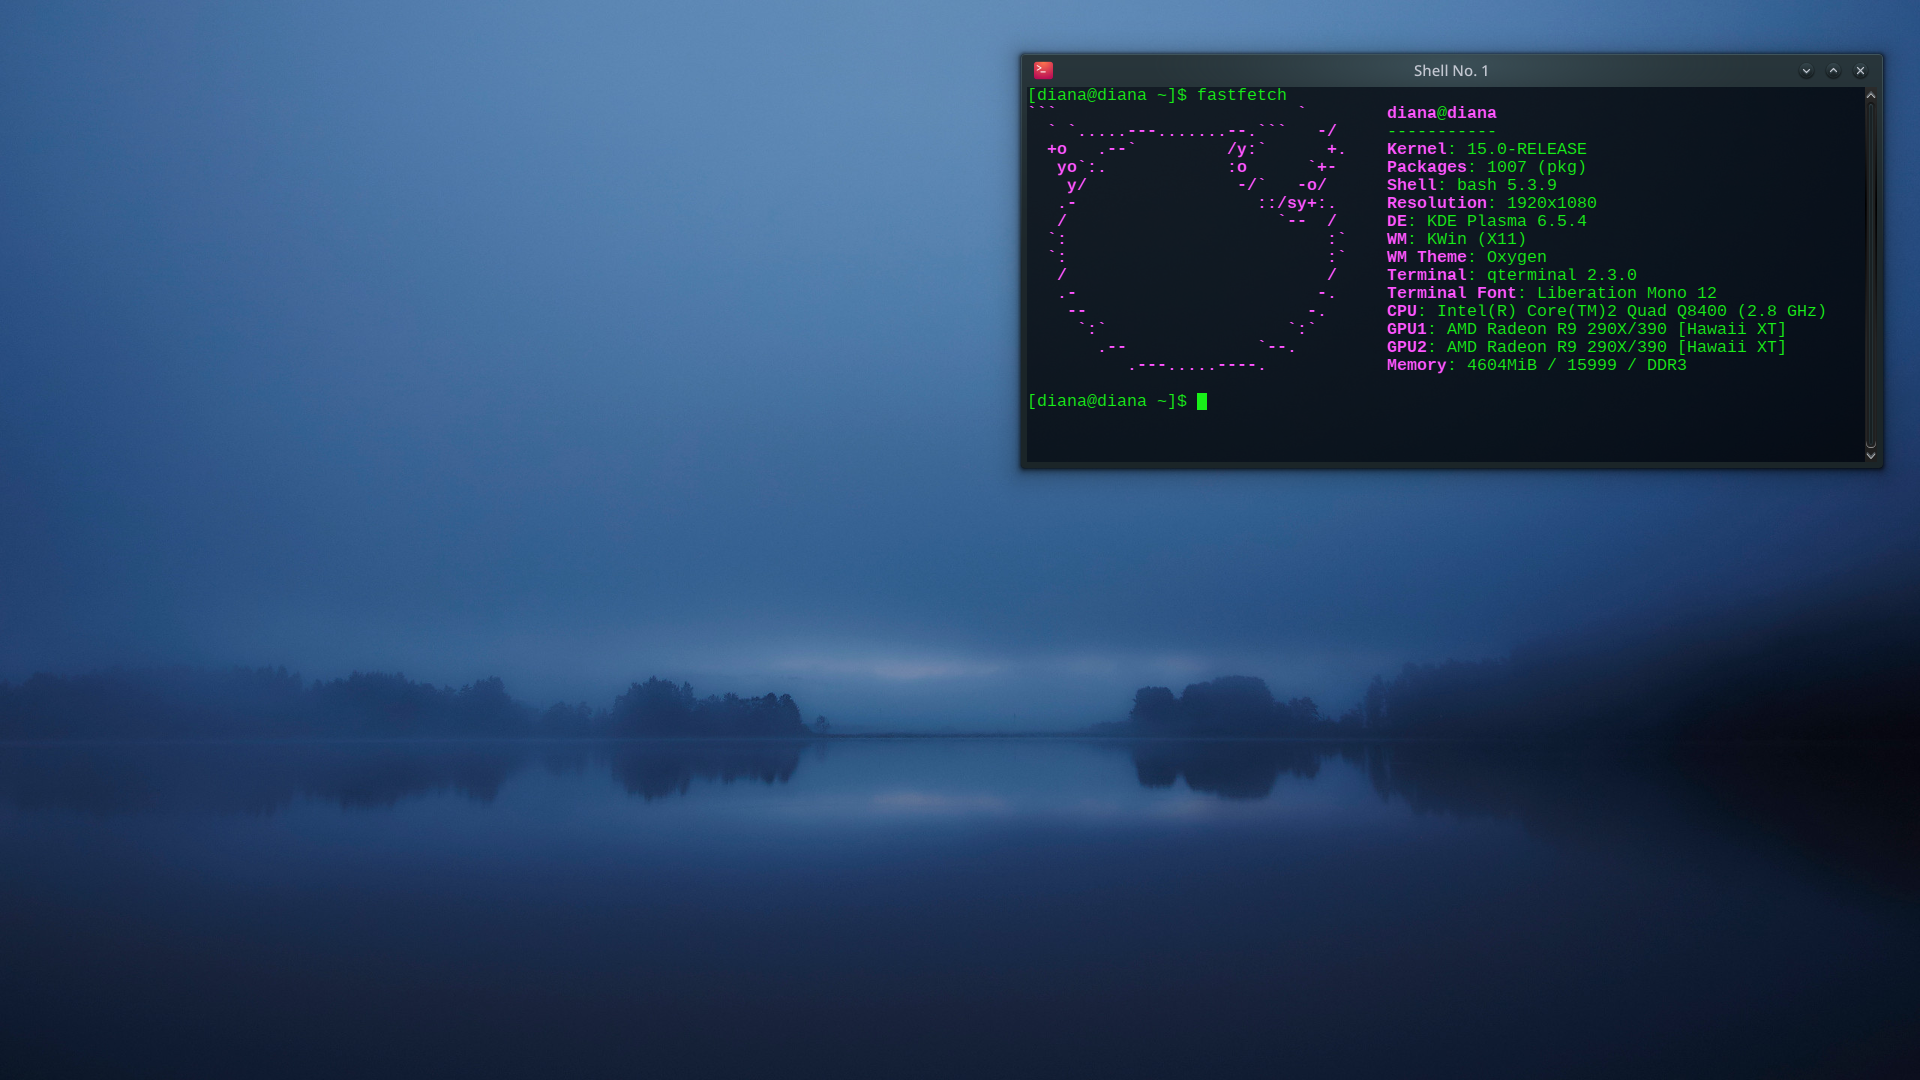Click the magenta ASCII logo art

1190,240
